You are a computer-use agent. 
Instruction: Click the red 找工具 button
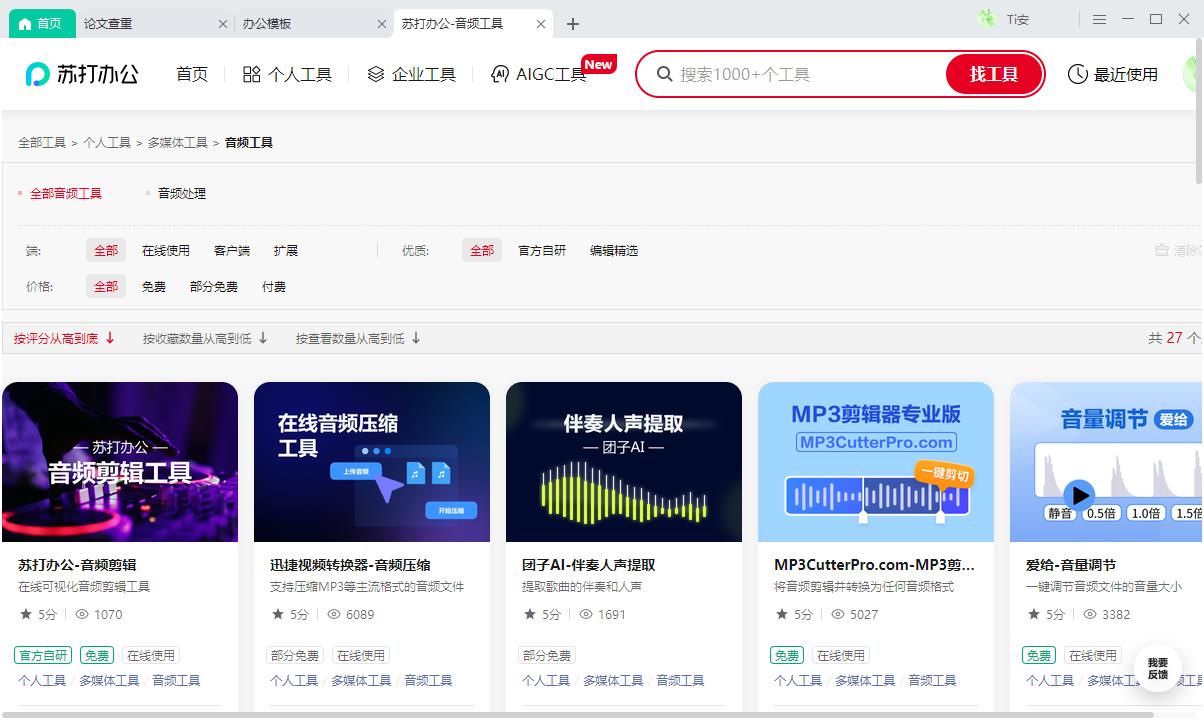(994, 74)
